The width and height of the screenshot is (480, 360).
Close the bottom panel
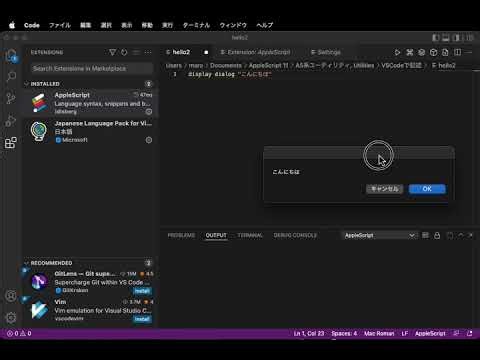tap(471, 235)
